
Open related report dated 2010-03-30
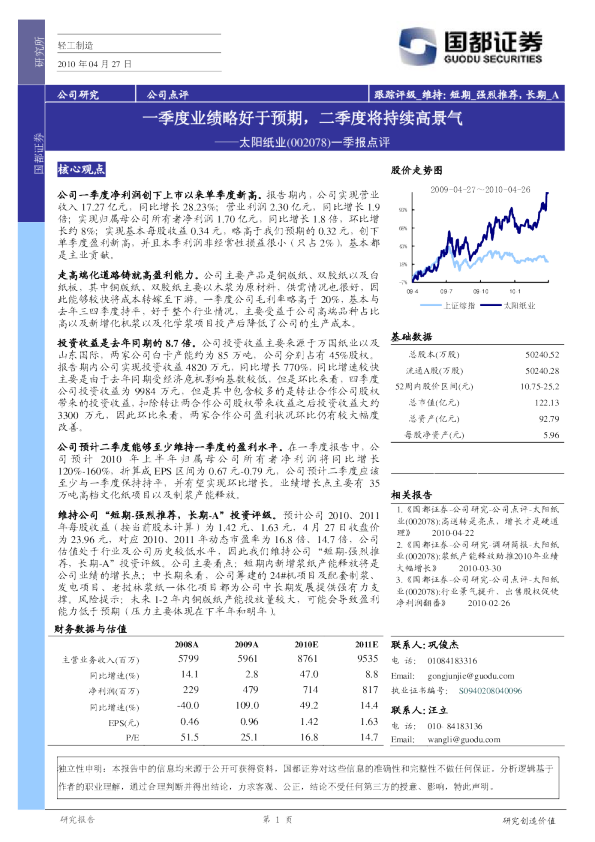[x=478, y=556]
